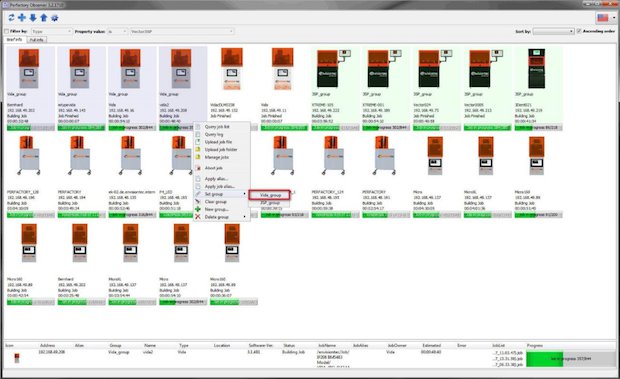Click the icon beside Abort job
Screen dimensions: 620x379
click(x=198, y=168)
